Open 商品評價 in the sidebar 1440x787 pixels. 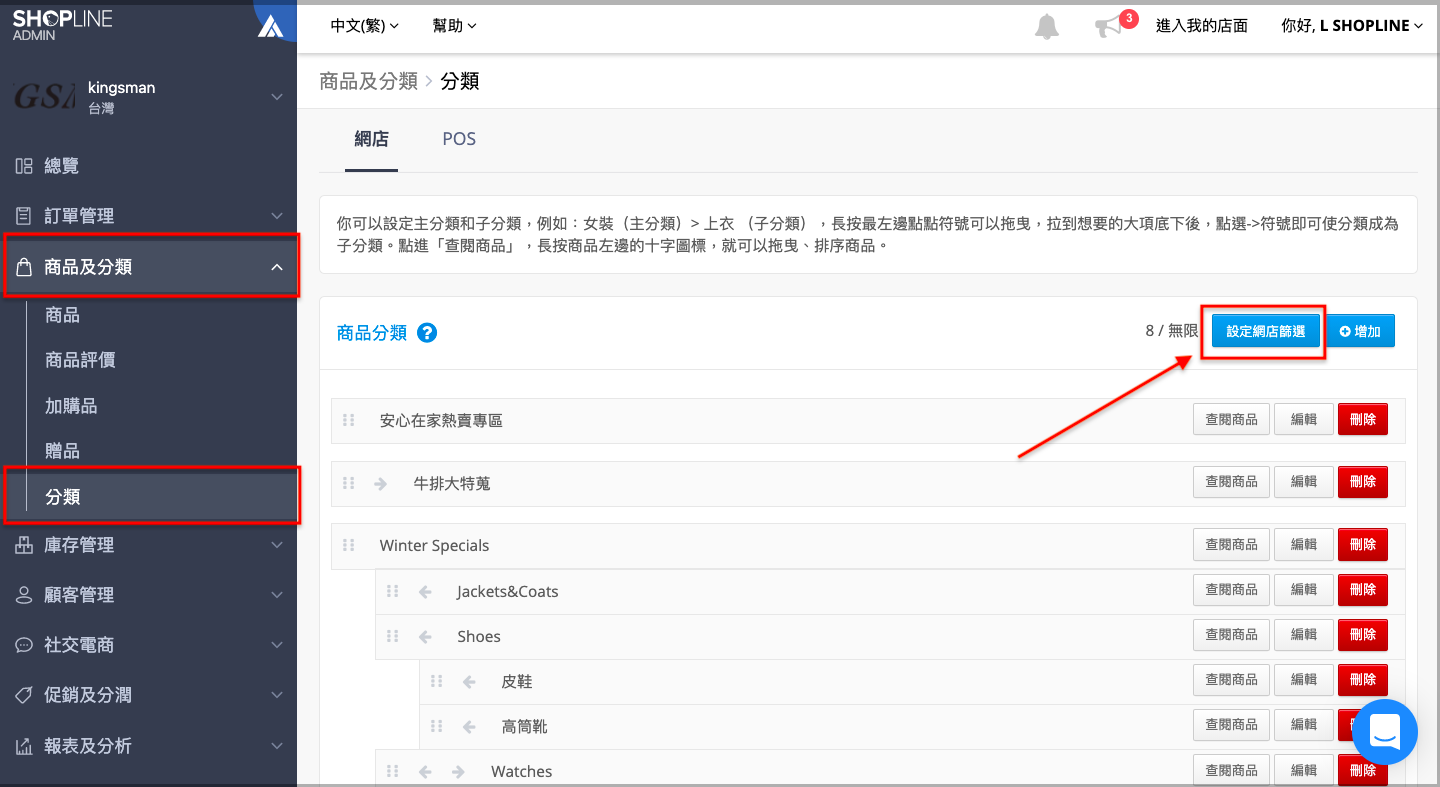80,360
